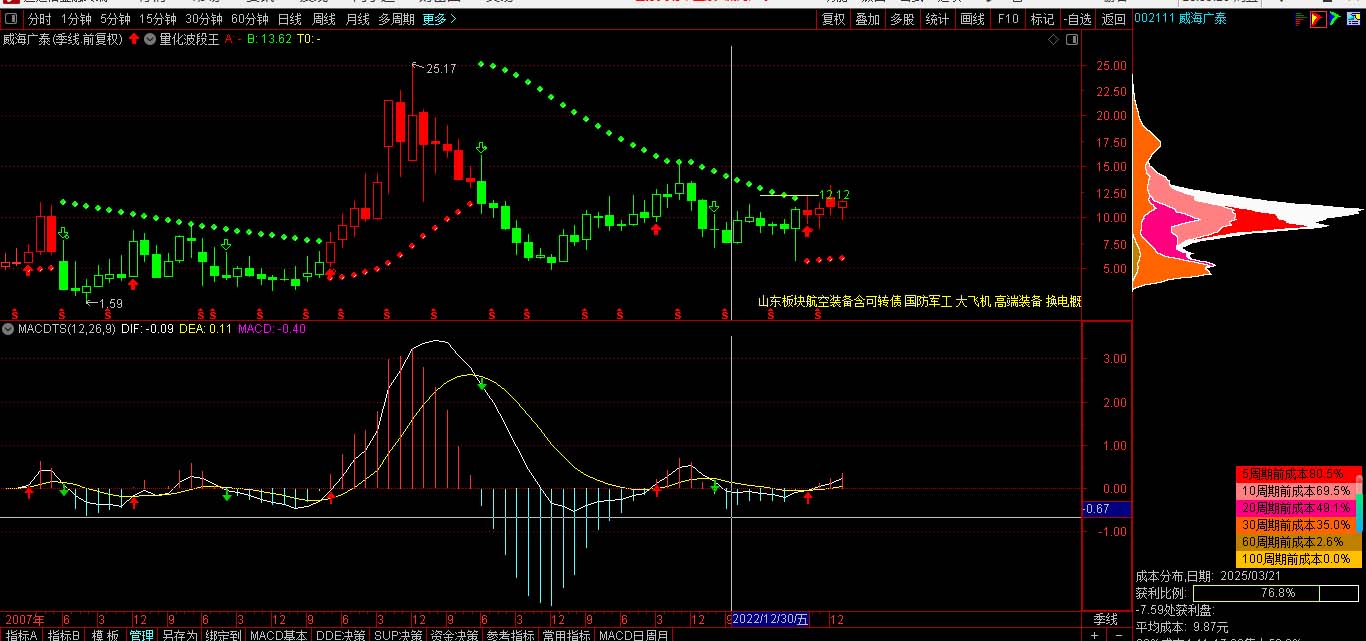The width and height of the screenshot is (1366, 641).
Task: Switch to the 日线 period tab
Action: click(x=289, y=19)
